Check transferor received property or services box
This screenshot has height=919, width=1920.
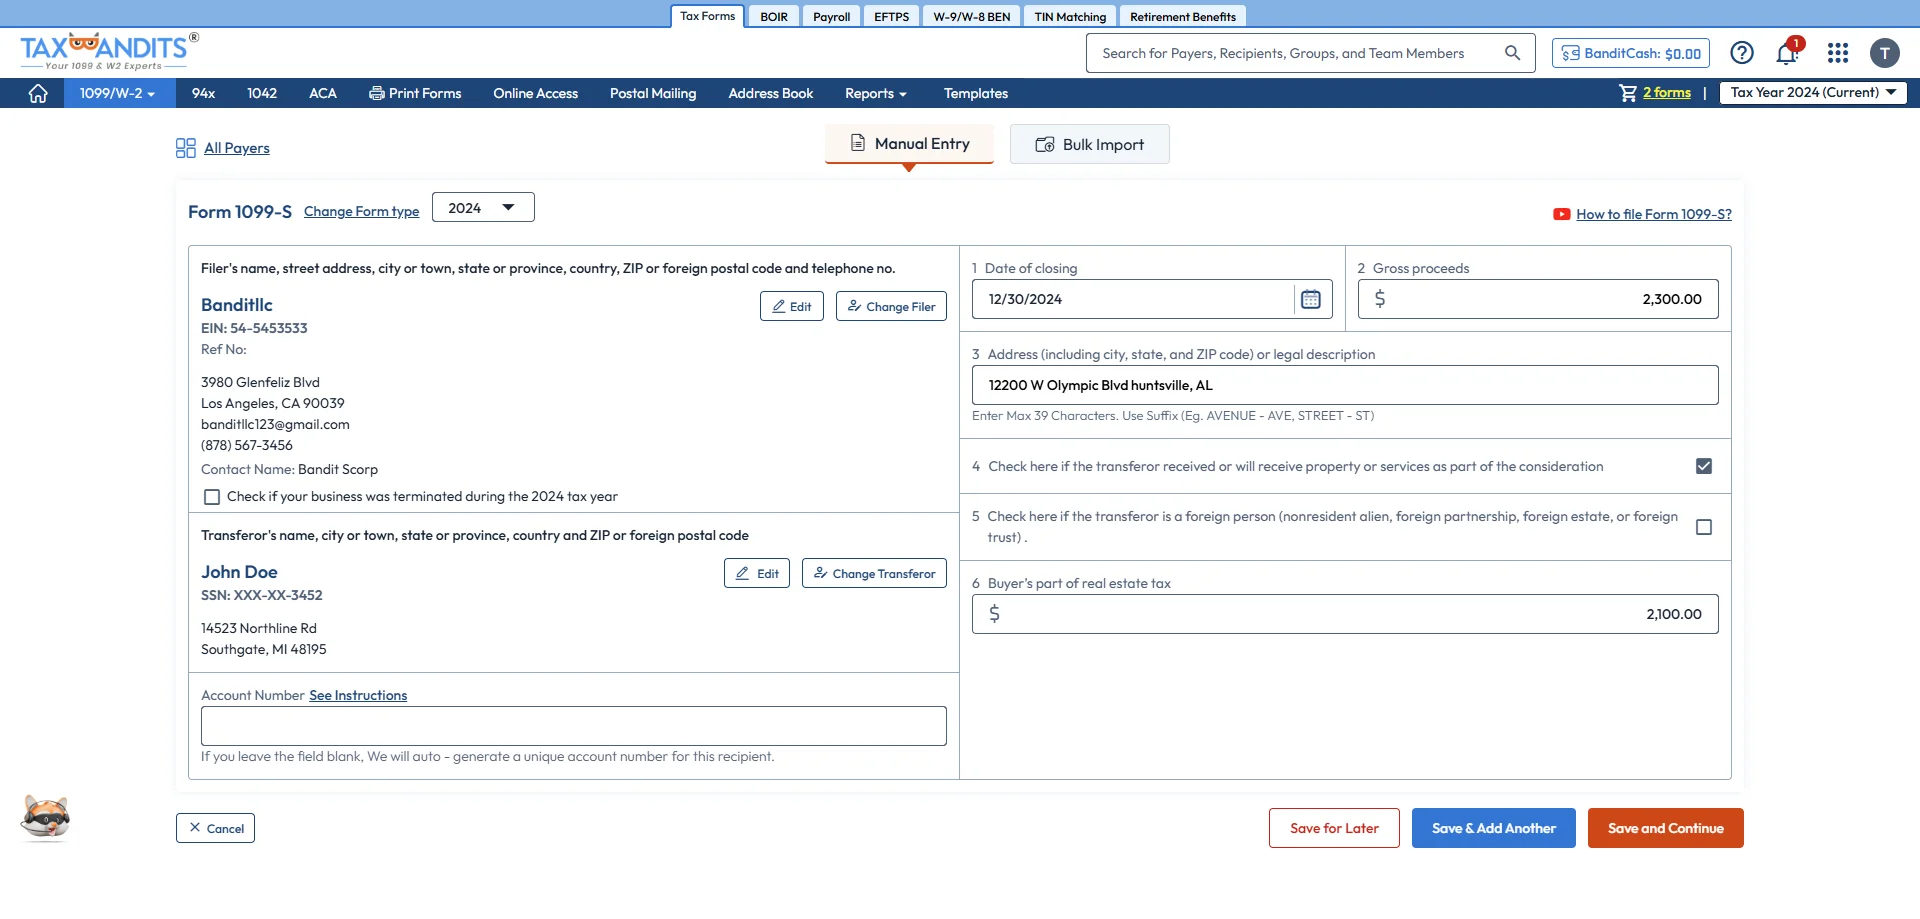tap(1704, 466)
